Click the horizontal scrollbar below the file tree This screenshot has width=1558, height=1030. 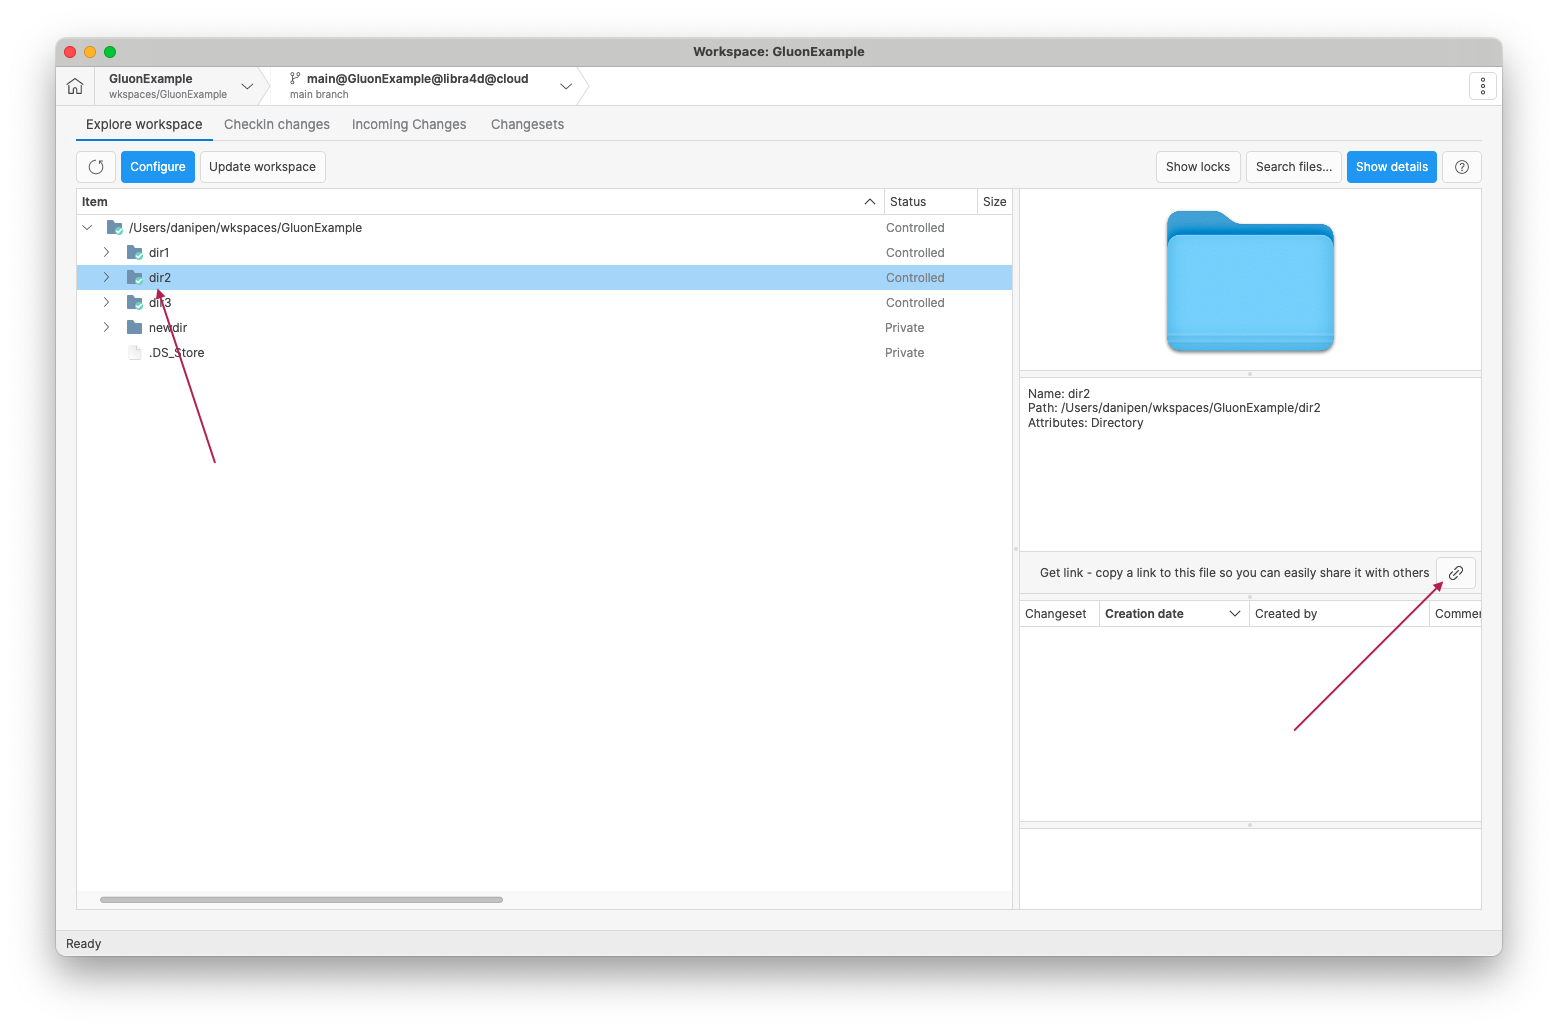(x=300, y=899)
